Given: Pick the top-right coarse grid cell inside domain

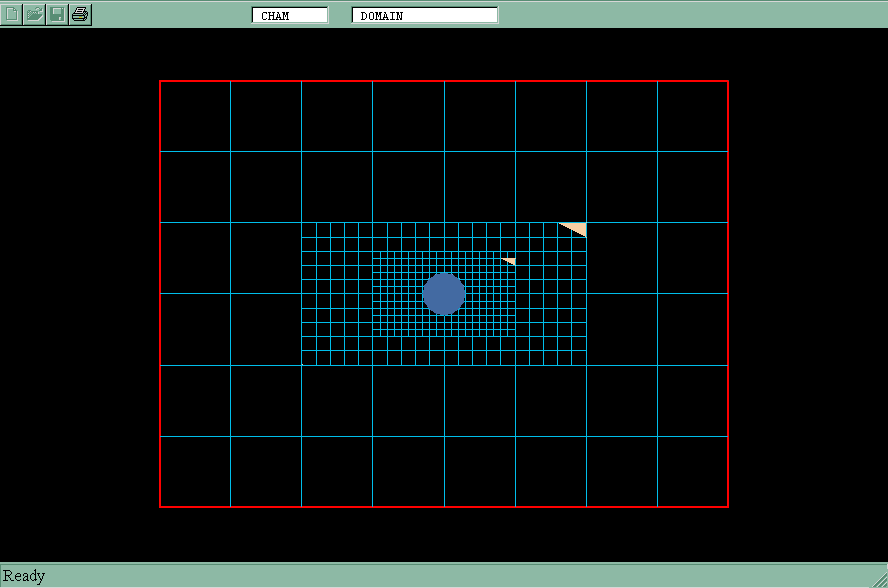Looking at the screenshot, I should pos(692,116).
